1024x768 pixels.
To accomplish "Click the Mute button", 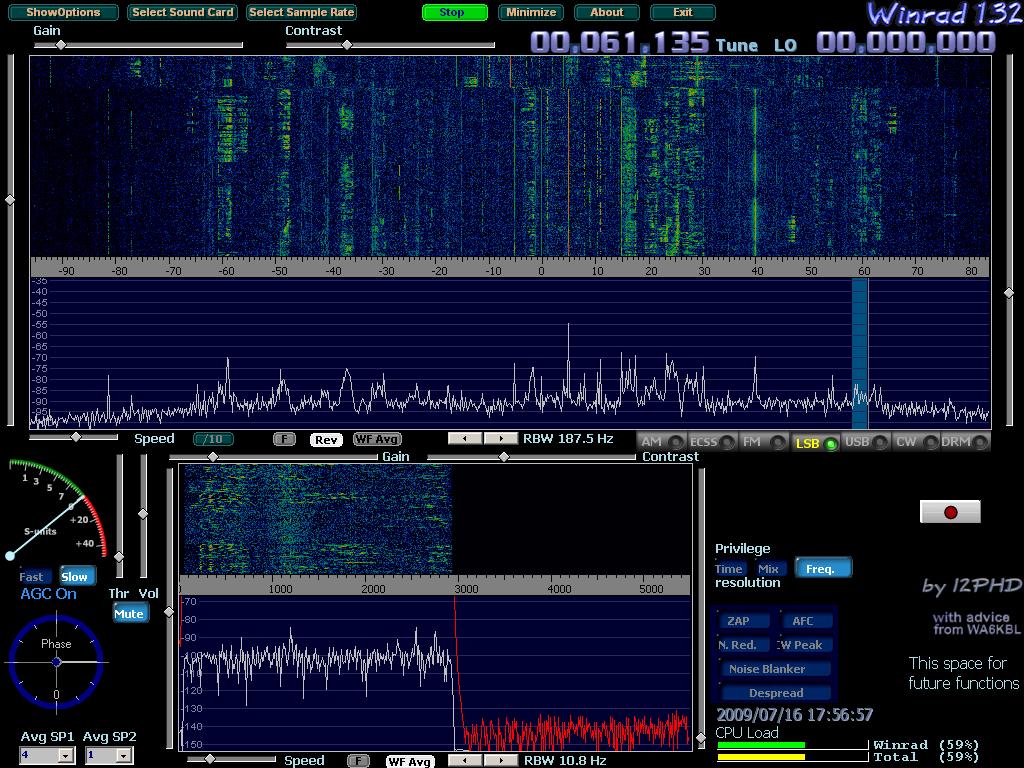I will [x=129, y=614].
